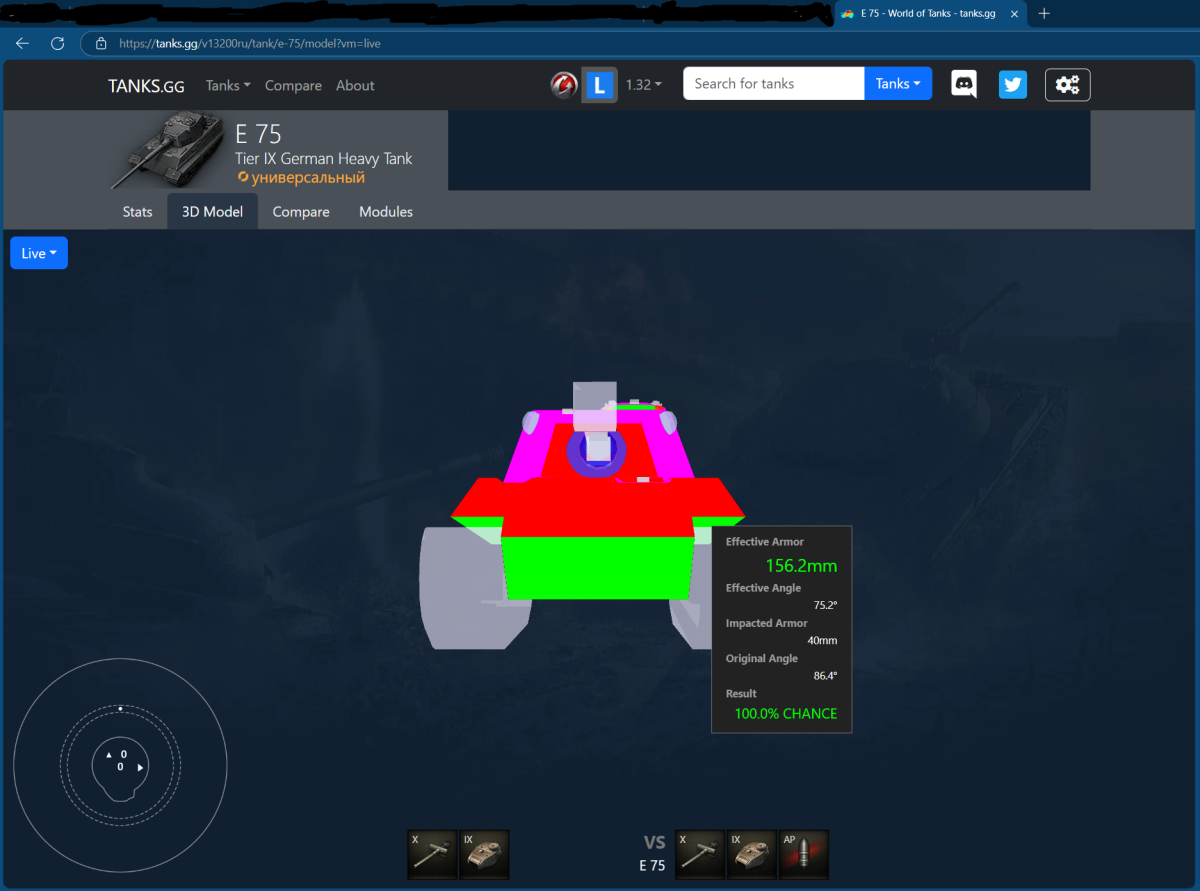Click the green lower hull plate on model
The height and width of the screenshot is (891, 1200).
click(598, 567)
